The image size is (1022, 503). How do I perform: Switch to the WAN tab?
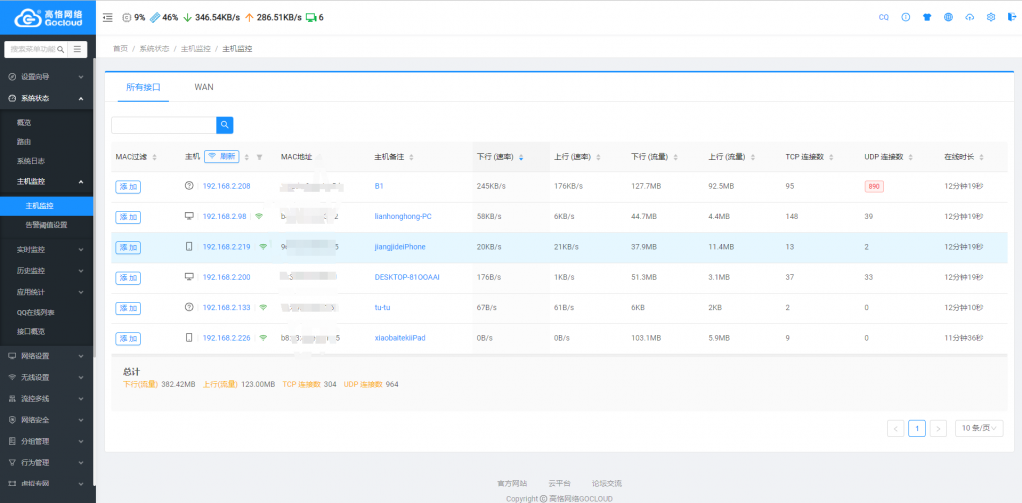(x=204, y=87)
